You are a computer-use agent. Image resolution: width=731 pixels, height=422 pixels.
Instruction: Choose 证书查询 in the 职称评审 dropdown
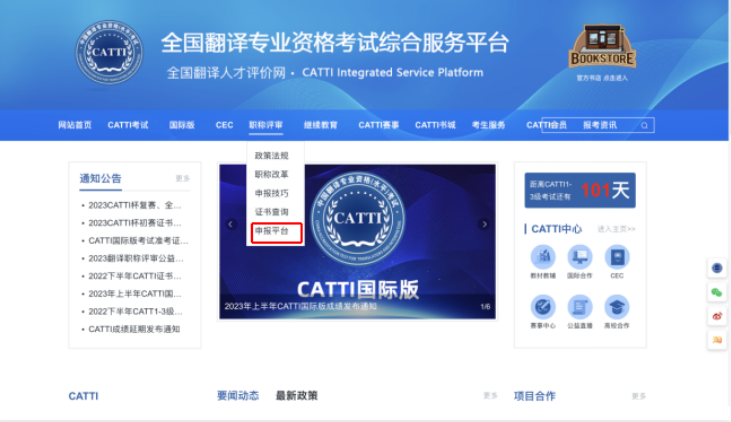[271, 212]
